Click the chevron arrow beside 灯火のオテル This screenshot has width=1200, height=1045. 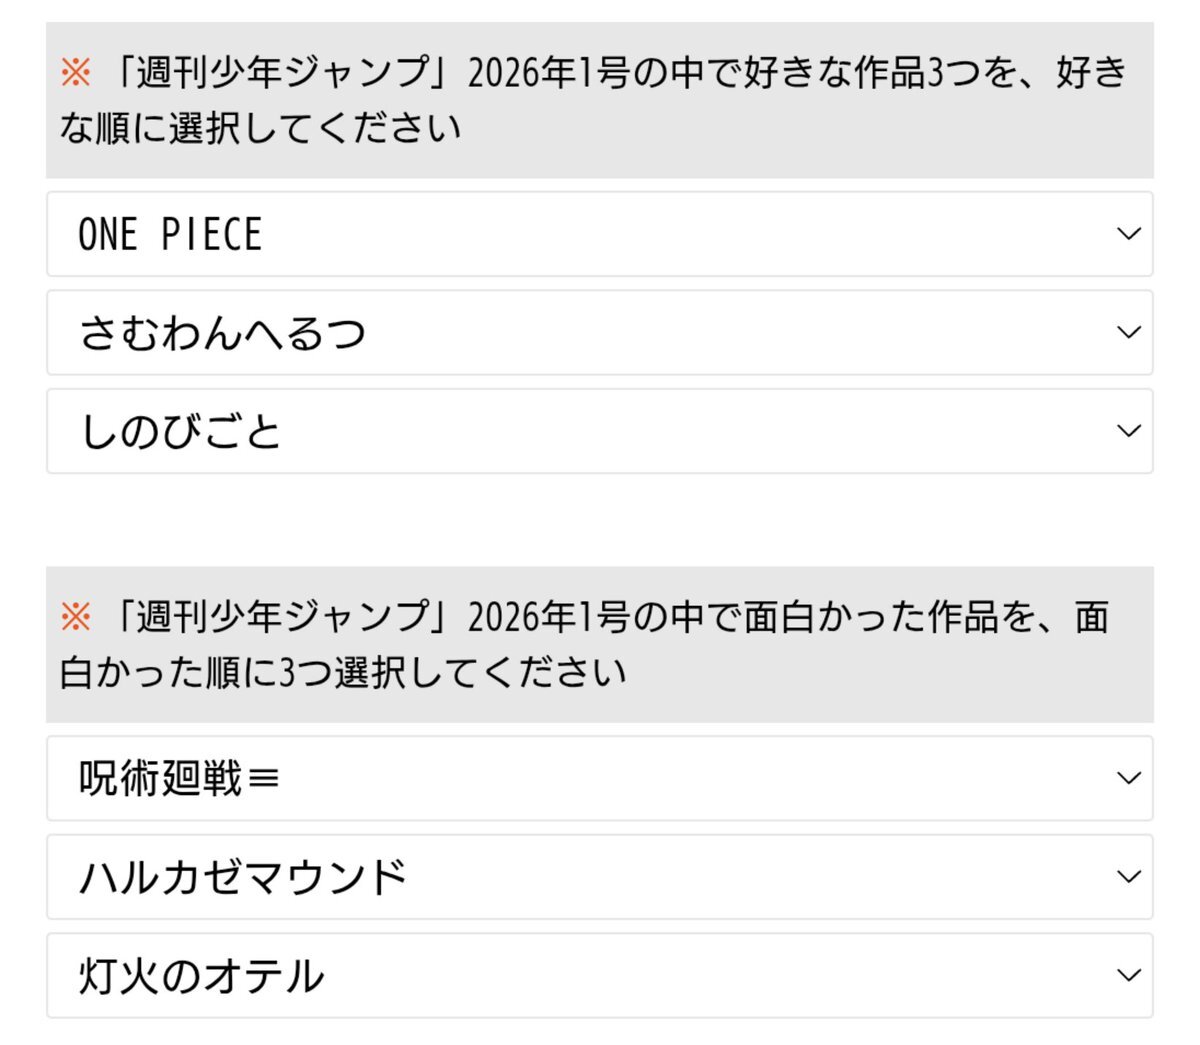pos(1128,976)
